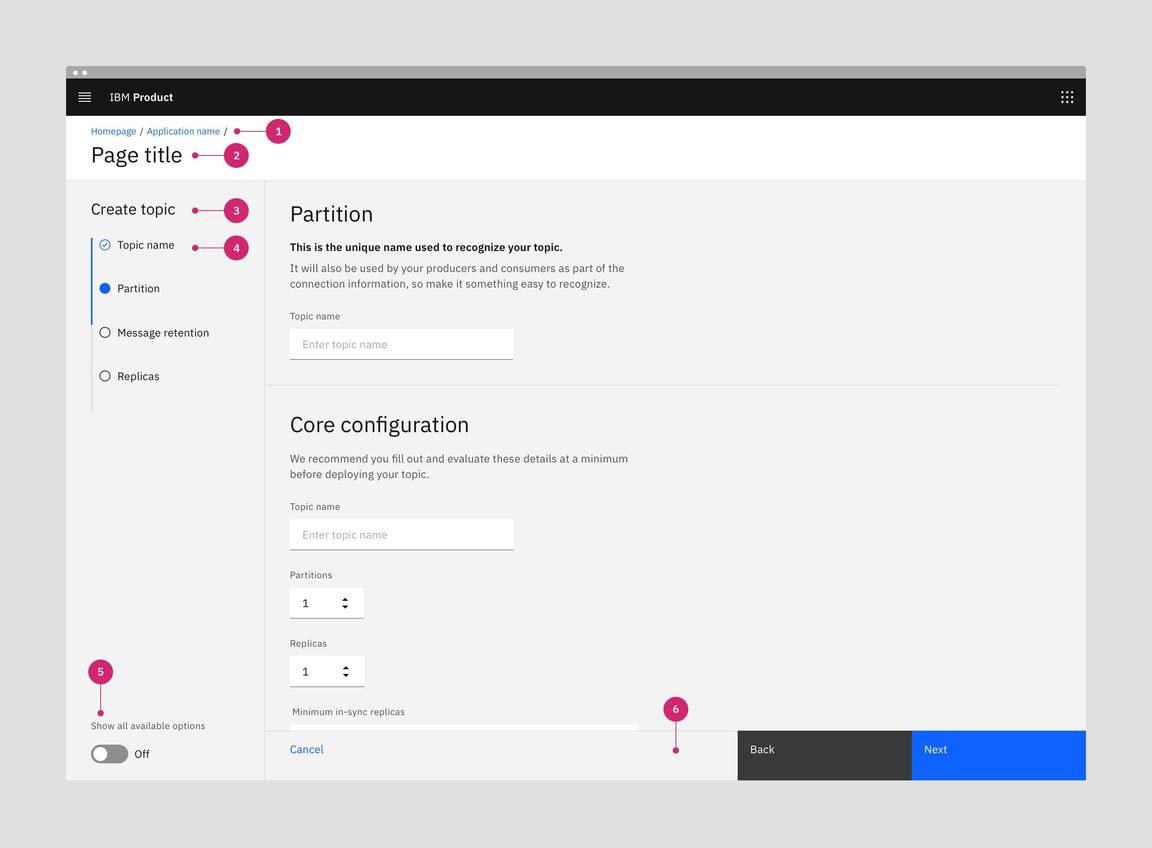
Task: Click the Cancel link
Action: click(306, 749)
